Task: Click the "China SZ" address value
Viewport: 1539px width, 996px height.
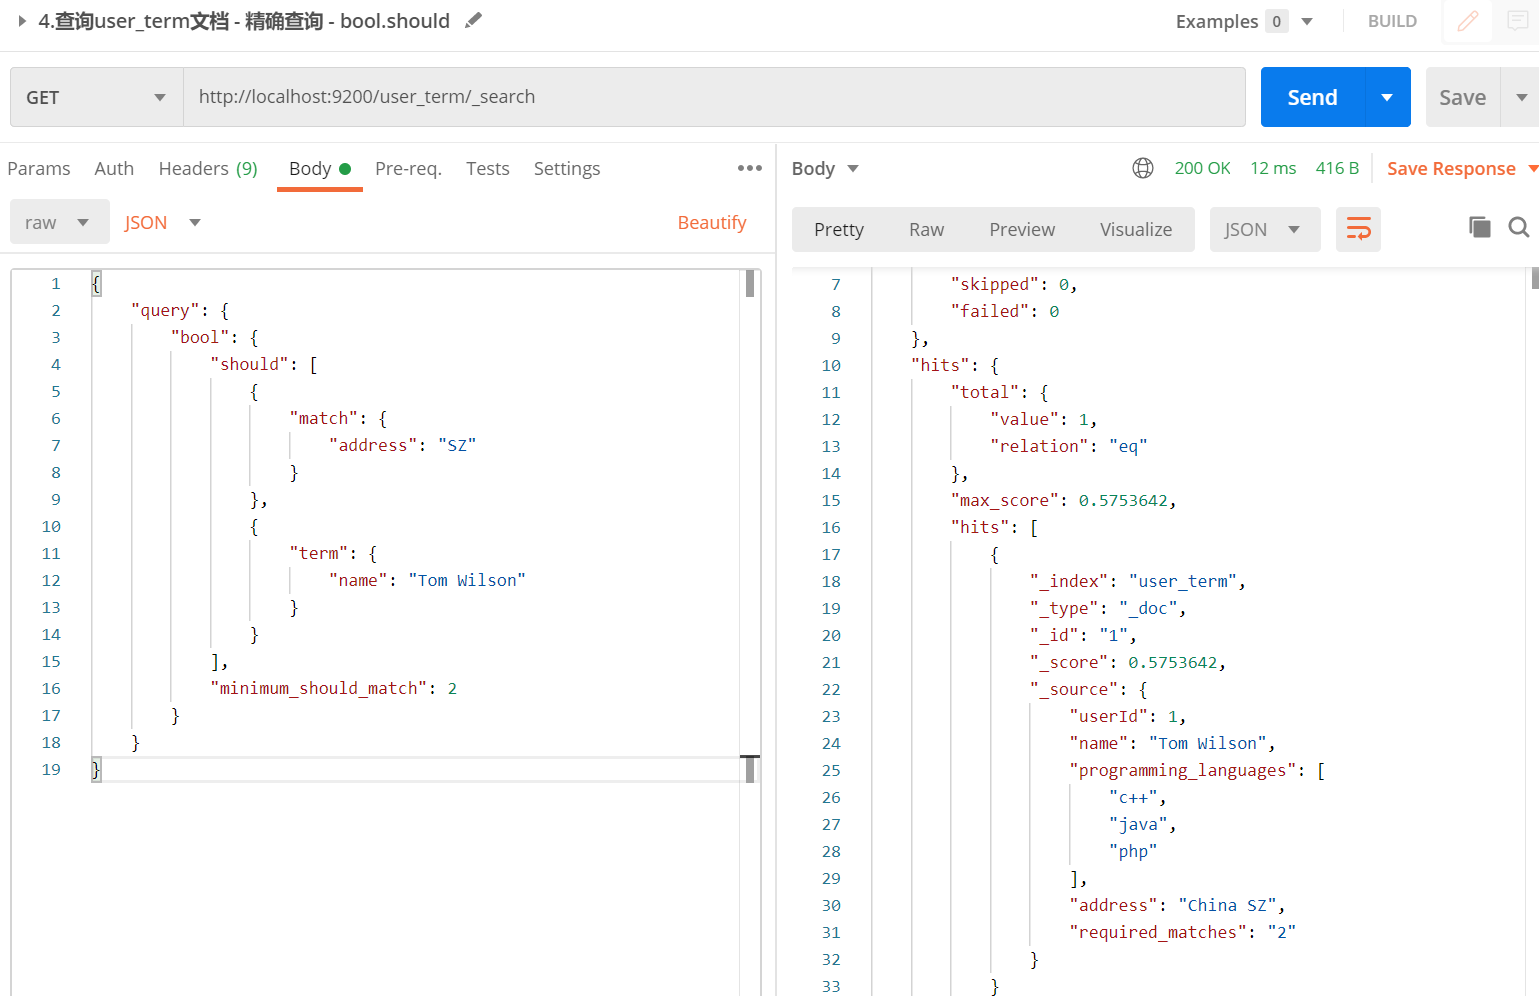Action: (x=1227, y=905)
